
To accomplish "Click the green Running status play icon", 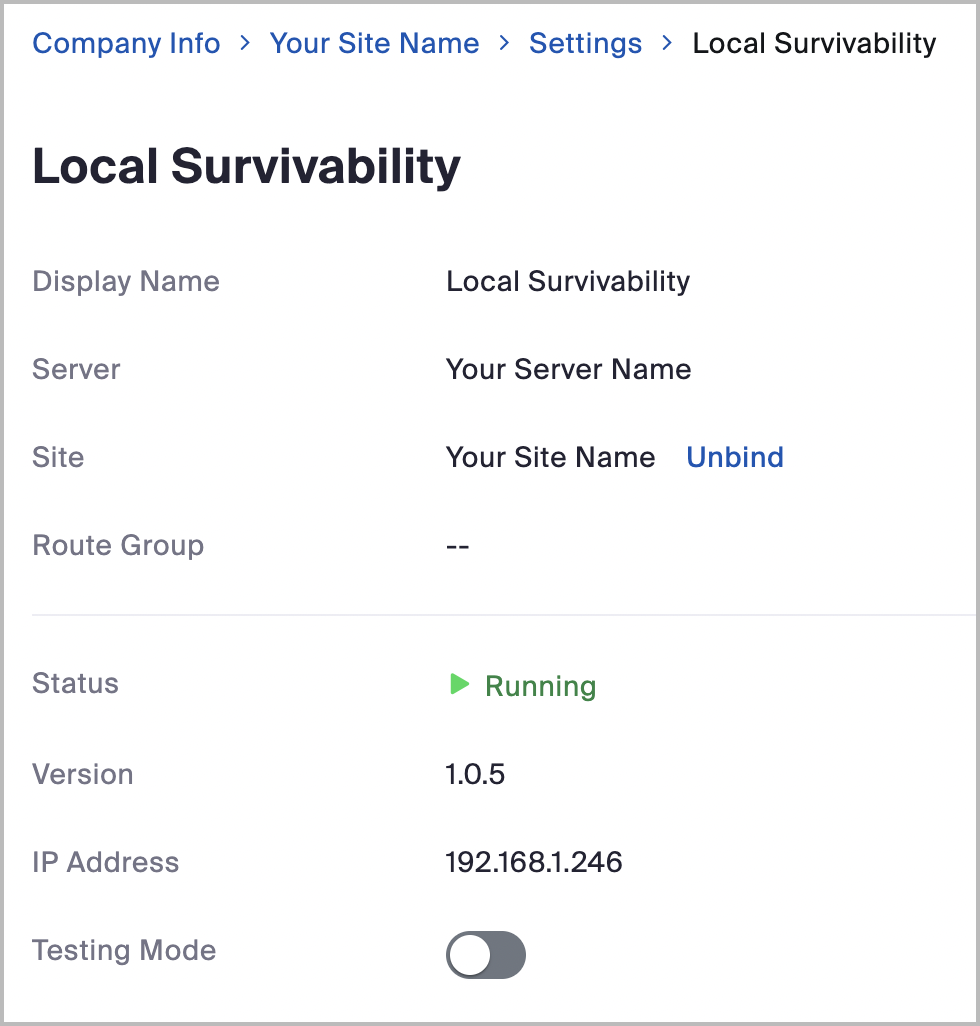I will coord(459,685).
